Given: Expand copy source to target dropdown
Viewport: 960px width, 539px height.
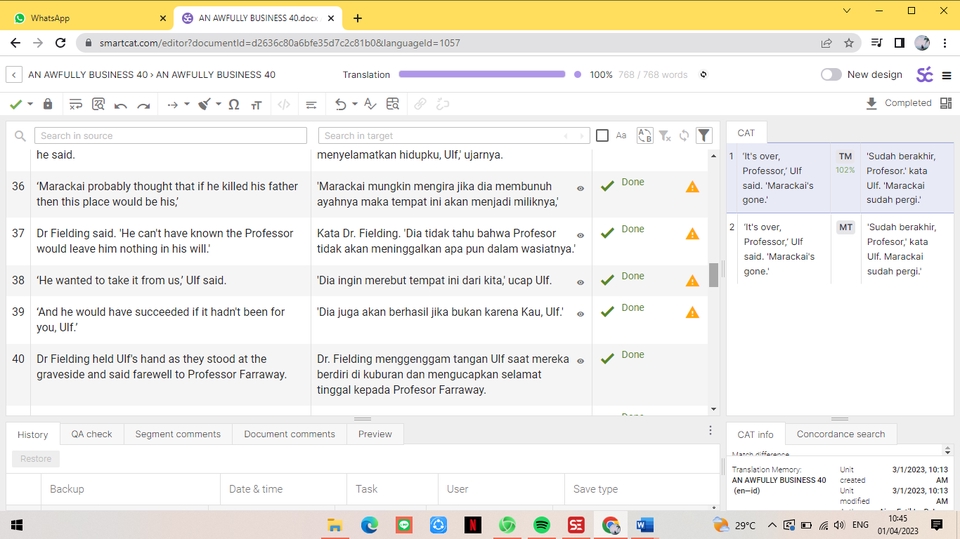Looking at the screenshot, I should 187,104.
